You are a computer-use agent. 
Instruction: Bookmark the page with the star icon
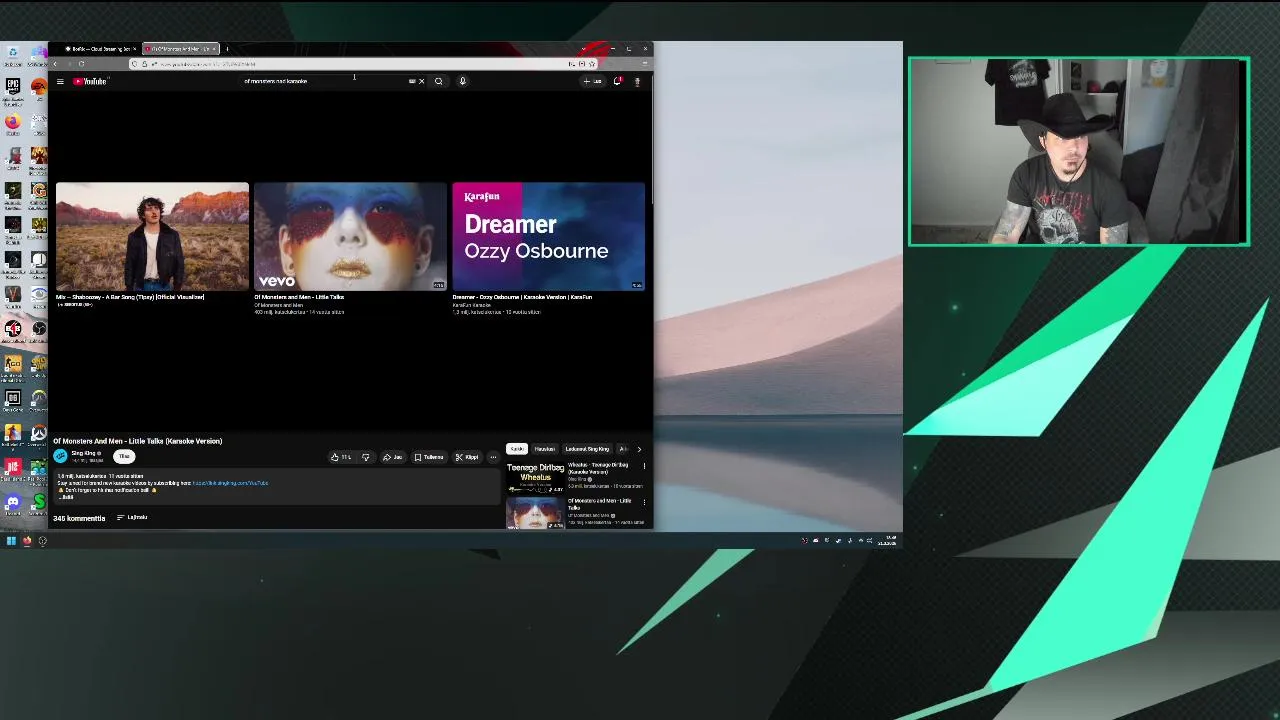(591, 64)
